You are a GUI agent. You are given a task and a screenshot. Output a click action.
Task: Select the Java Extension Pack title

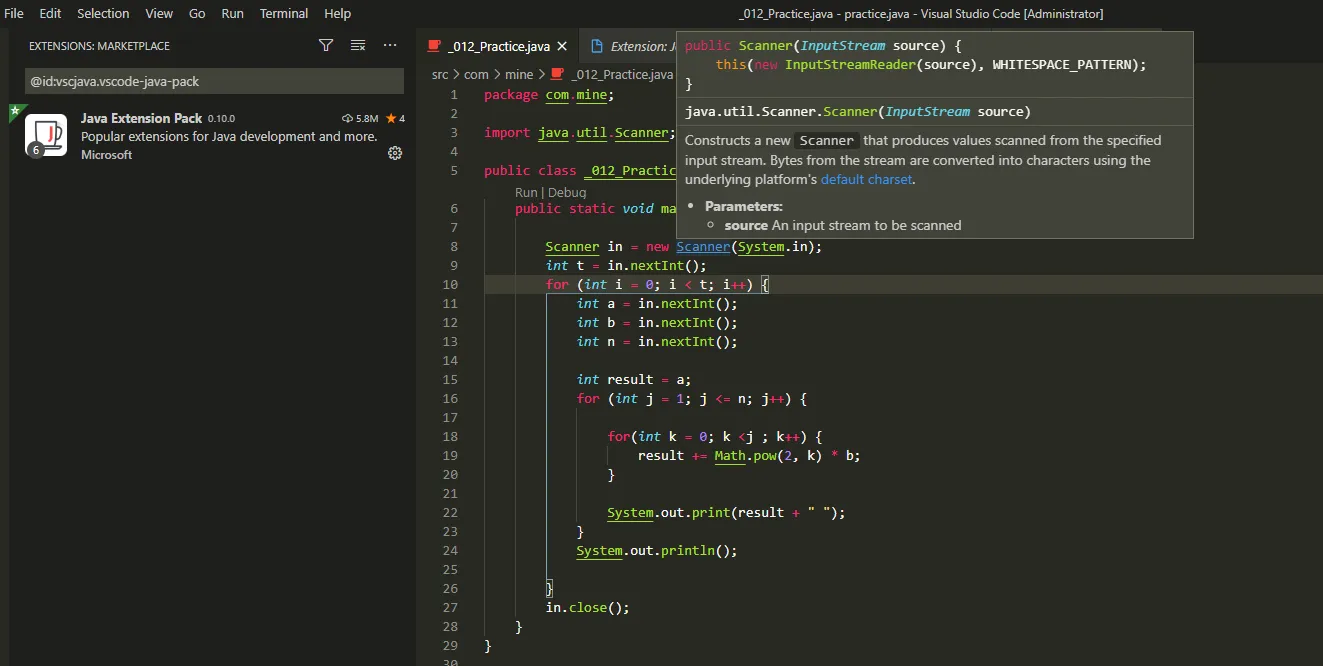(141, 118)
